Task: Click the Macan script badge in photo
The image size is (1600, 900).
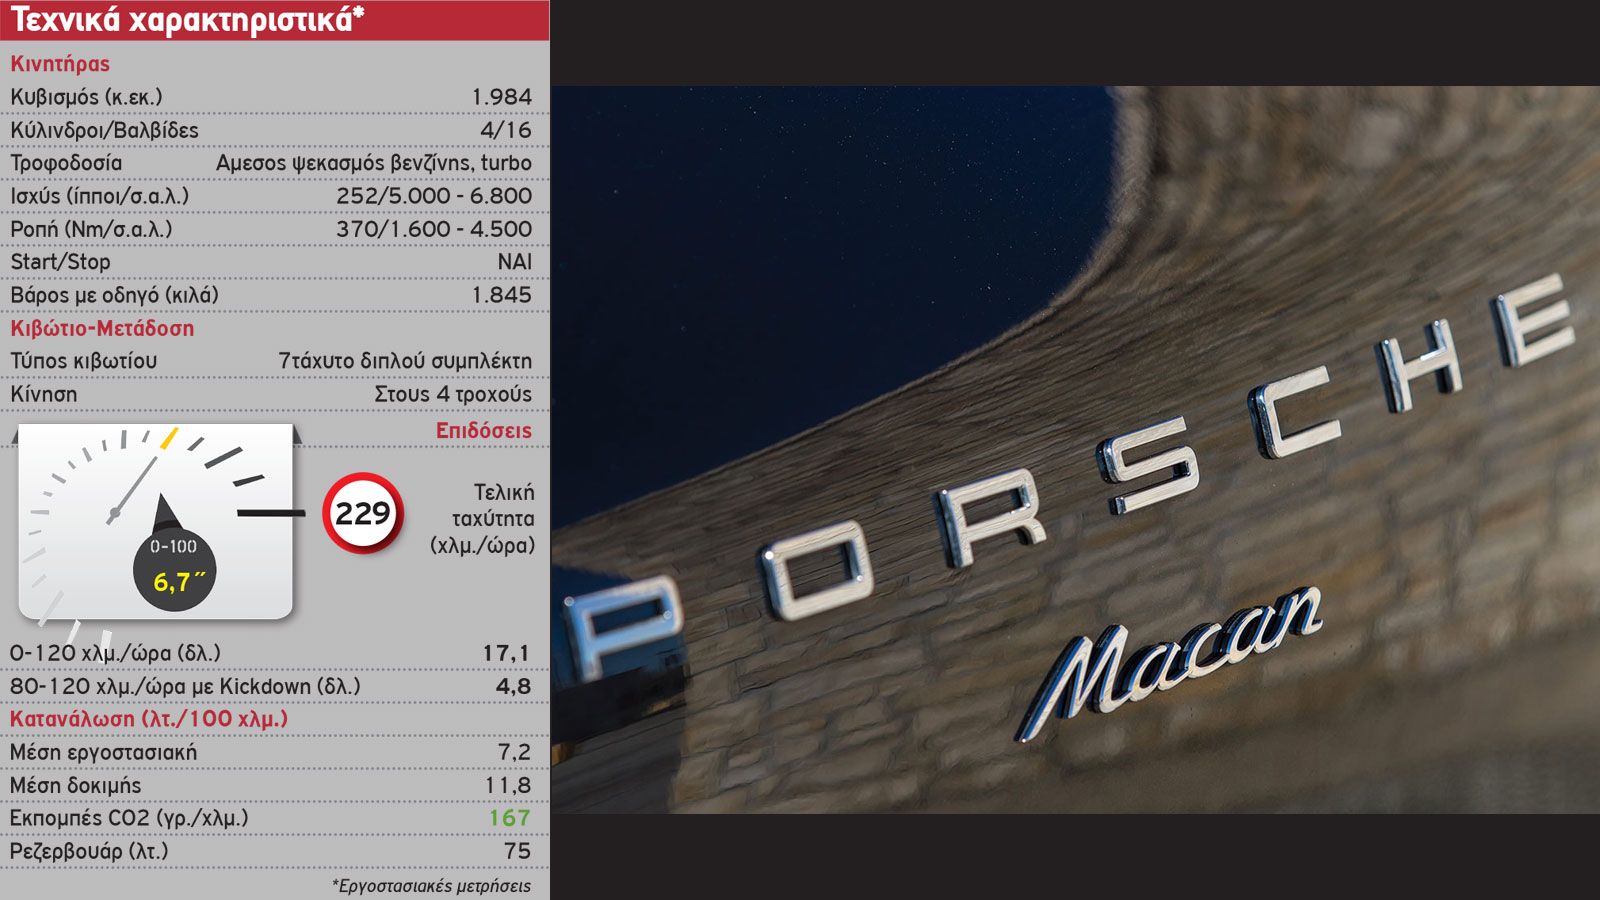Action: 1170,662
